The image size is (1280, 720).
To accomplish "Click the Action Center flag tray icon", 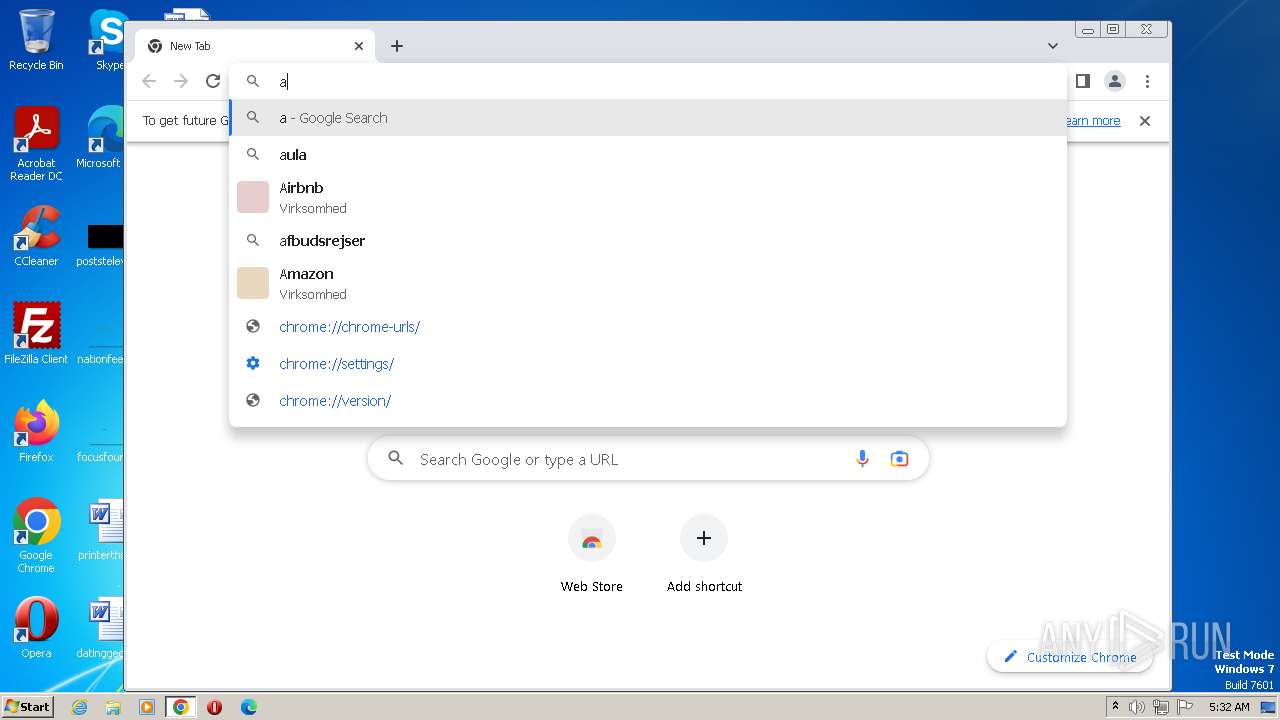I will (1184, 707).
